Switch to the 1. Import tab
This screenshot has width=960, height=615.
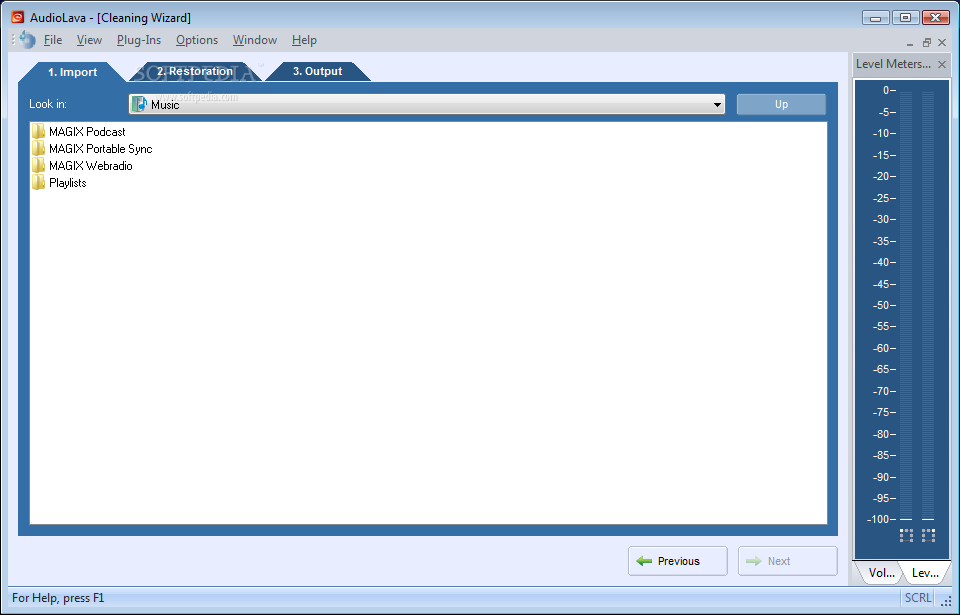[72, 72]
